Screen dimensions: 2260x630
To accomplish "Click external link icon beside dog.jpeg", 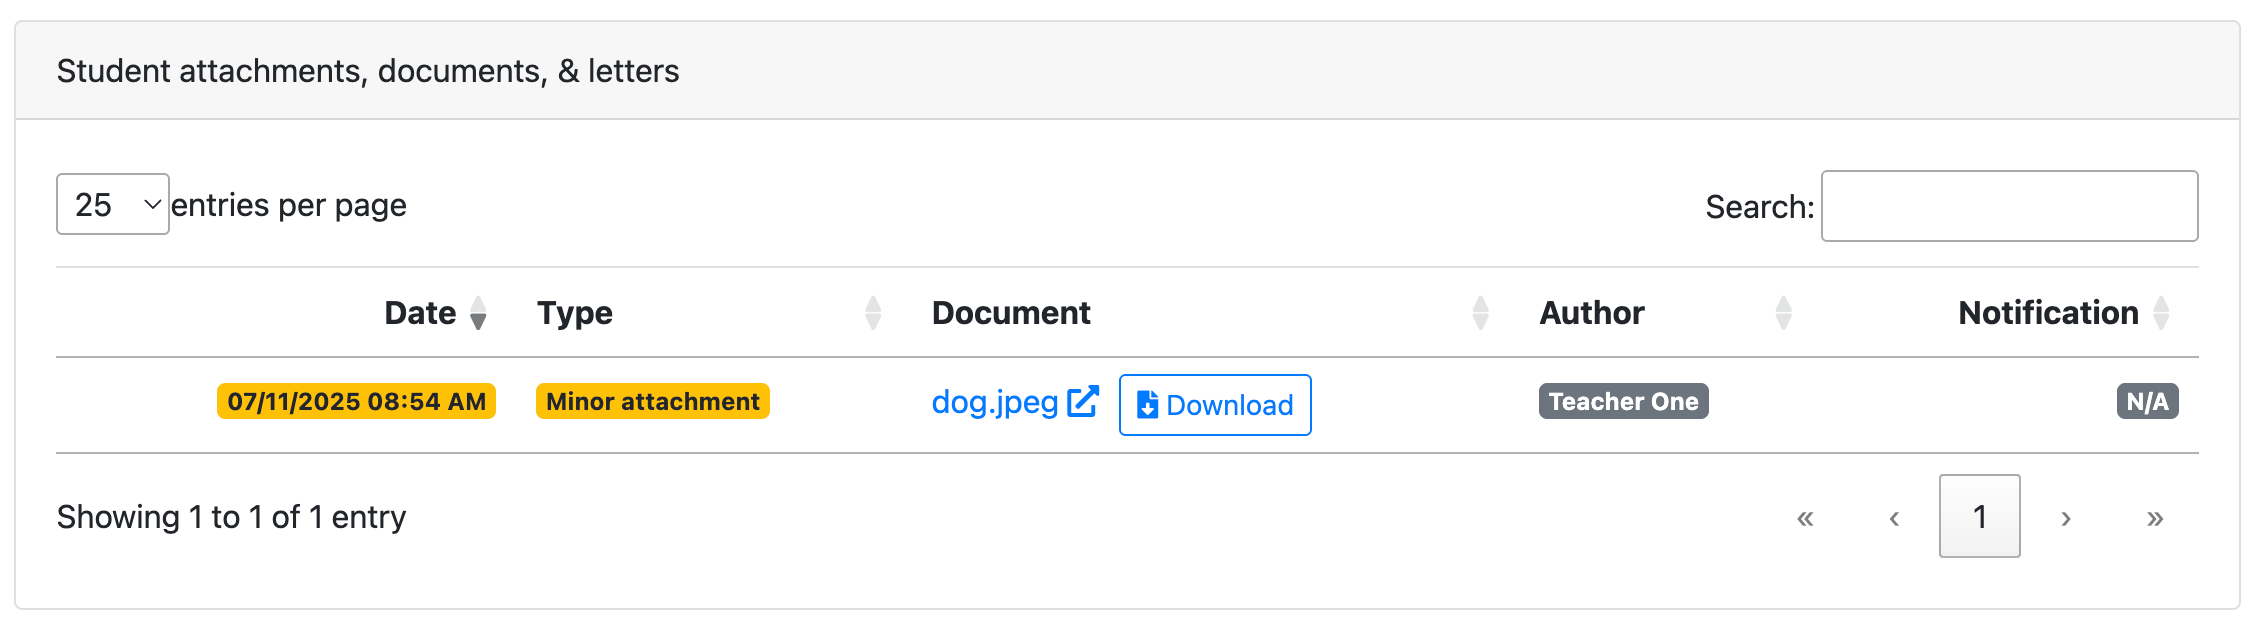I will point(1083,401).
